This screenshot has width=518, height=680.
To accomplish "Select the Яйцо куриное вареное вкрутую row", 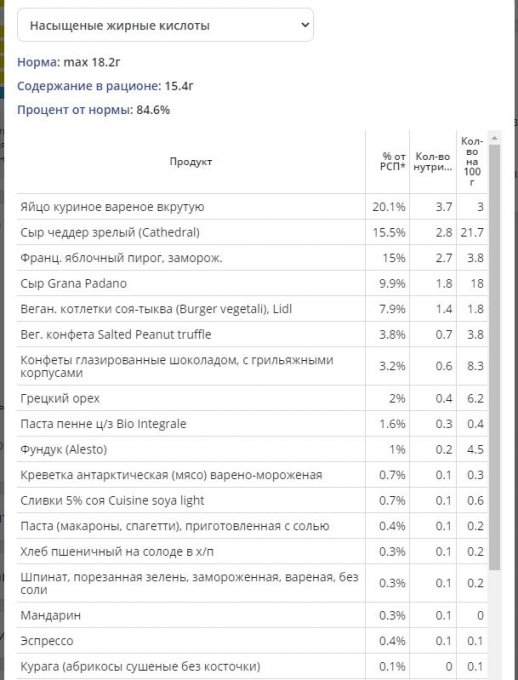I will [x=252, y=207].
